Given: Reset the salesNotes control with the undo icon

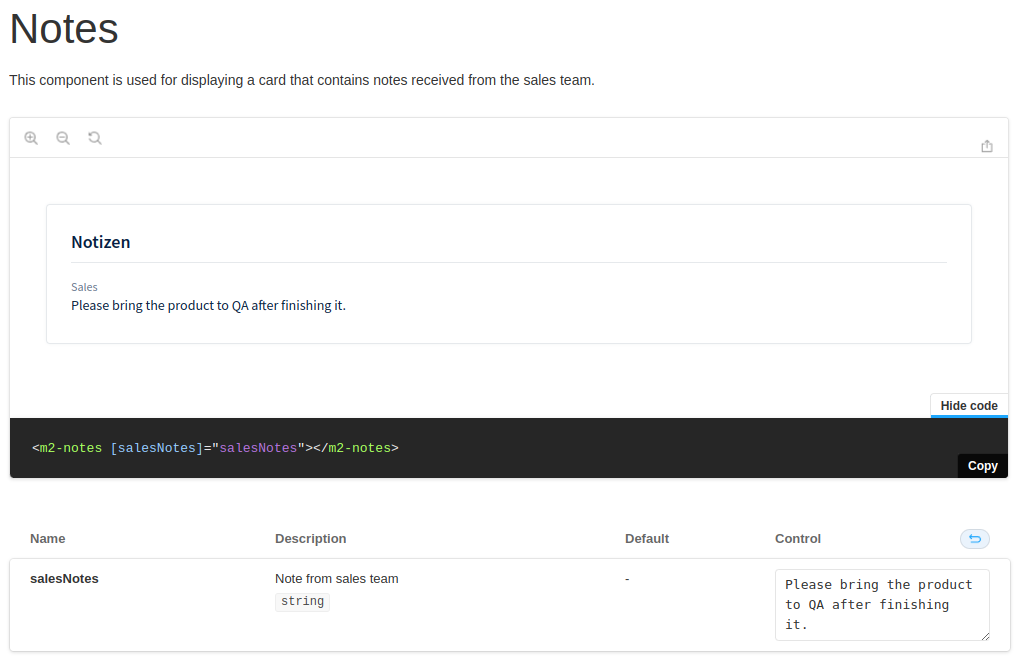Looking at the screenshot, I should coord(974,538).
